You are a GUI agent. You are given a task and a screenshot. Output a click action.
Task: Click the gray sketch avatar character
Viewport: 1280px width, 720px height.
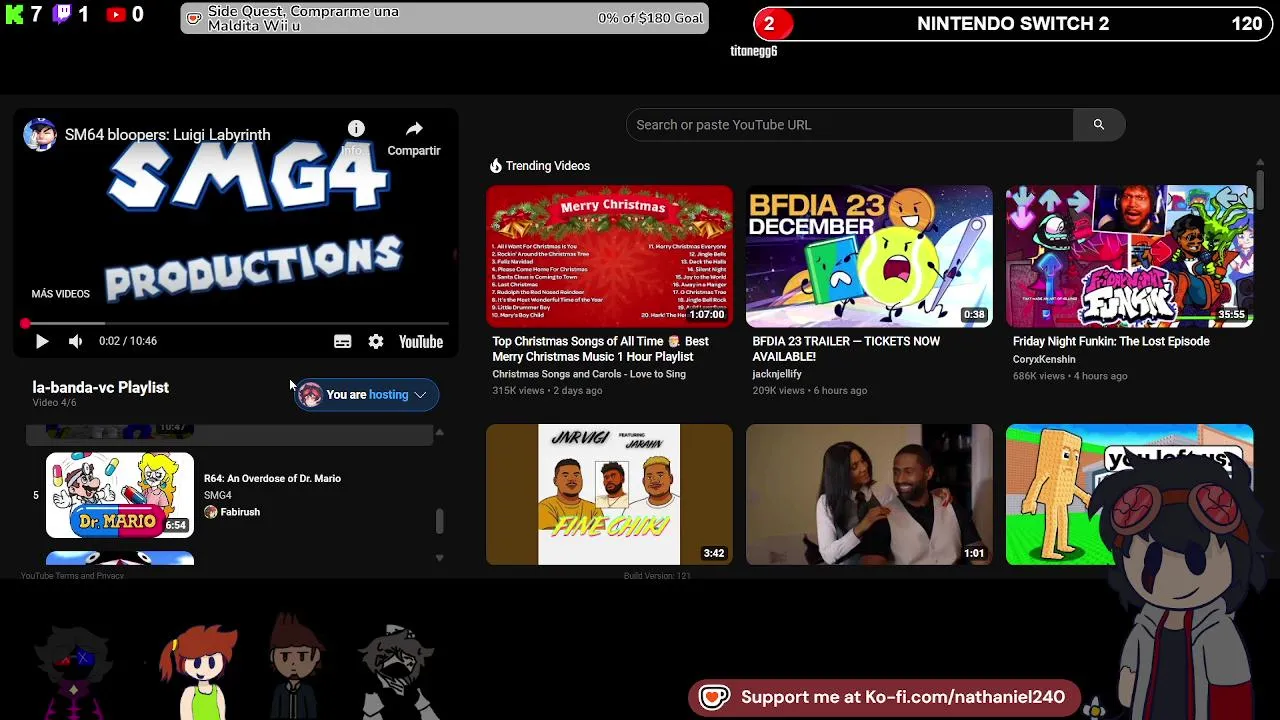pos(397,670)
